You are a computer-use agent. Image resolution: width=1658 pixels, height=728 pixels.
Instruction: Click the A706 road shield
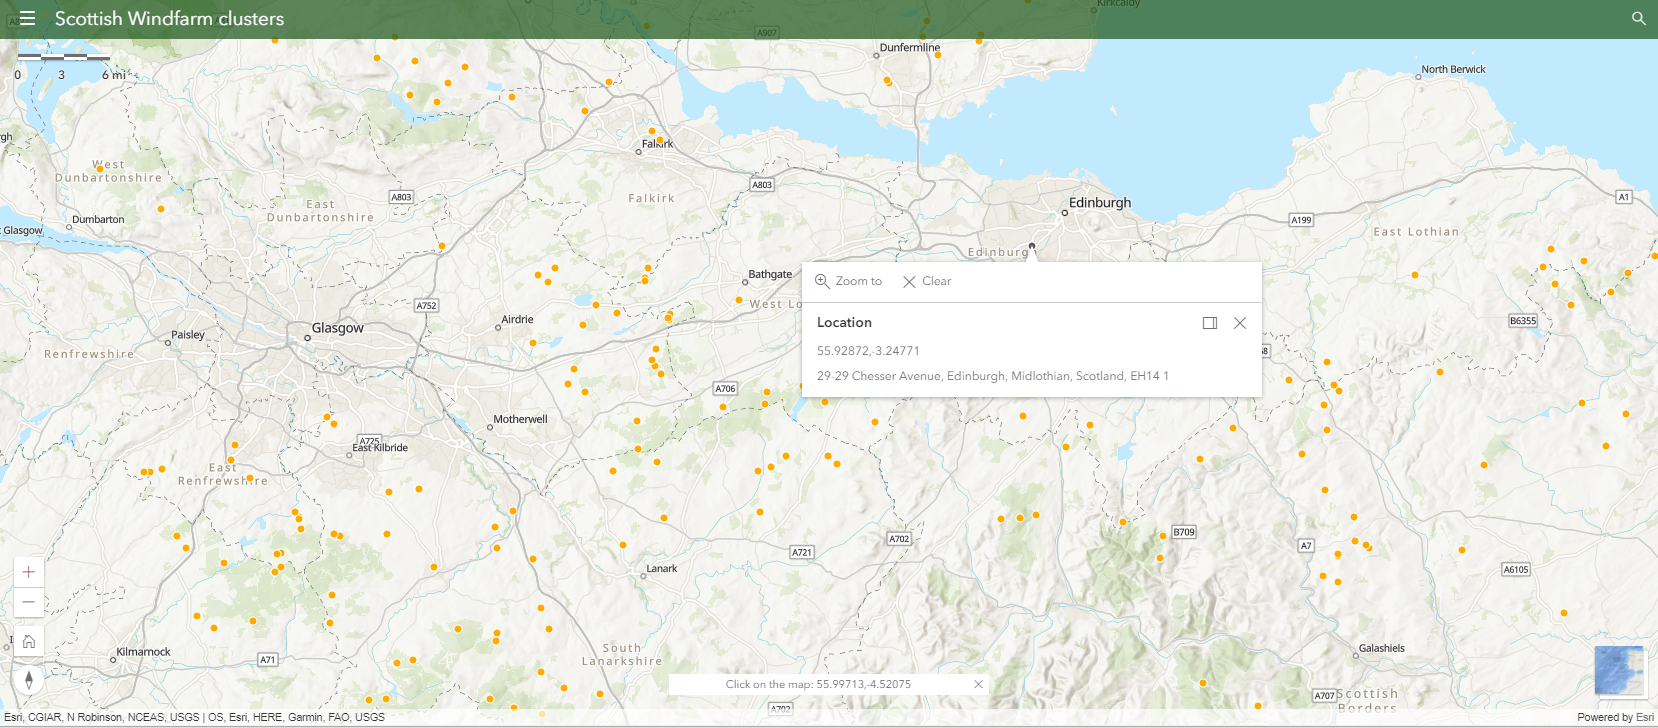click(x=725, y=389)
